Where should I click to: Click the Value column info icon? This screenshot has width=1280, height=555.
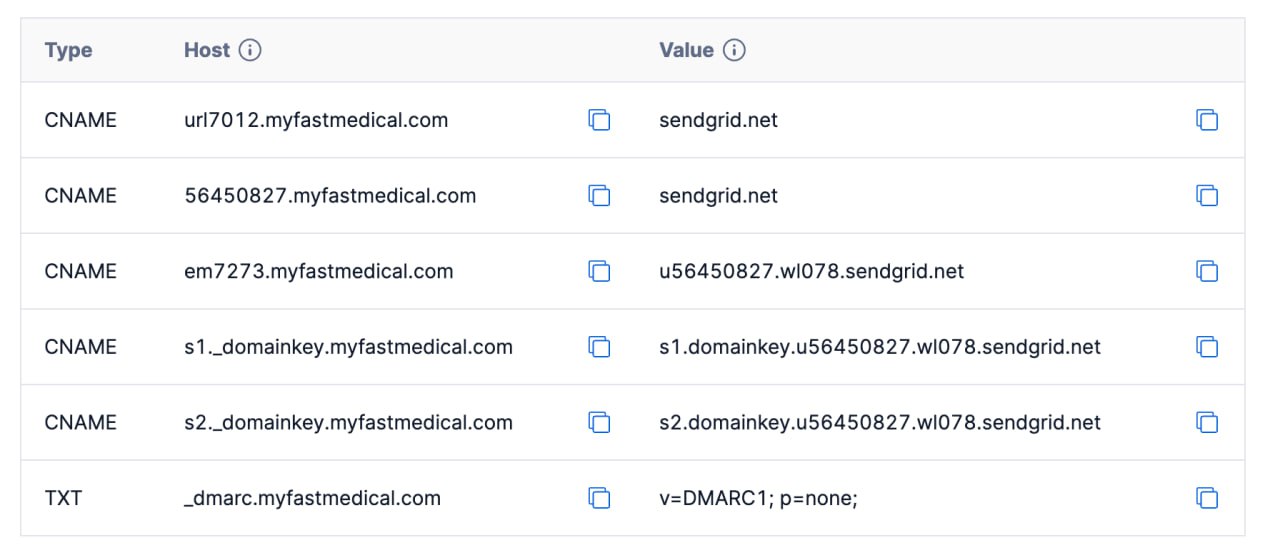tap(734, 50)
